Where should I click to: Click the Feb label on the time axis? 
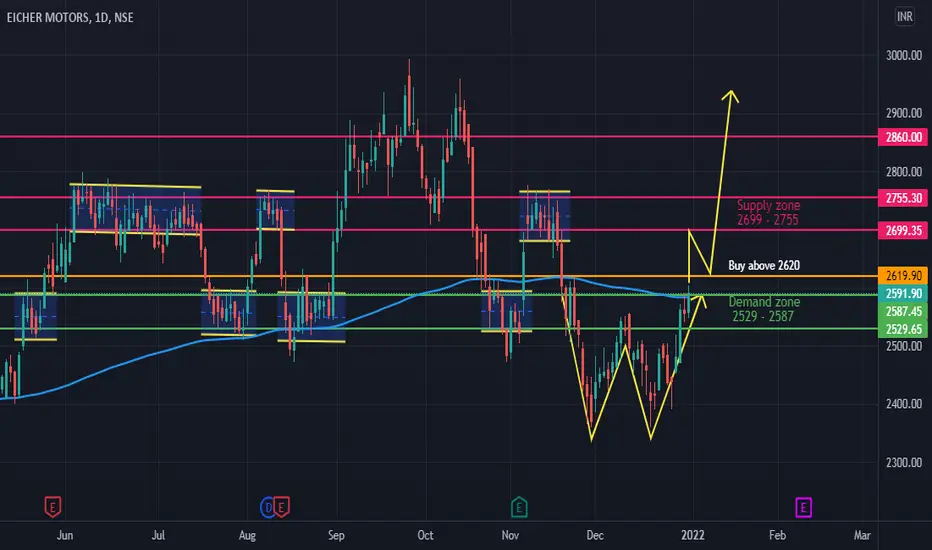(x=777, y=535)
